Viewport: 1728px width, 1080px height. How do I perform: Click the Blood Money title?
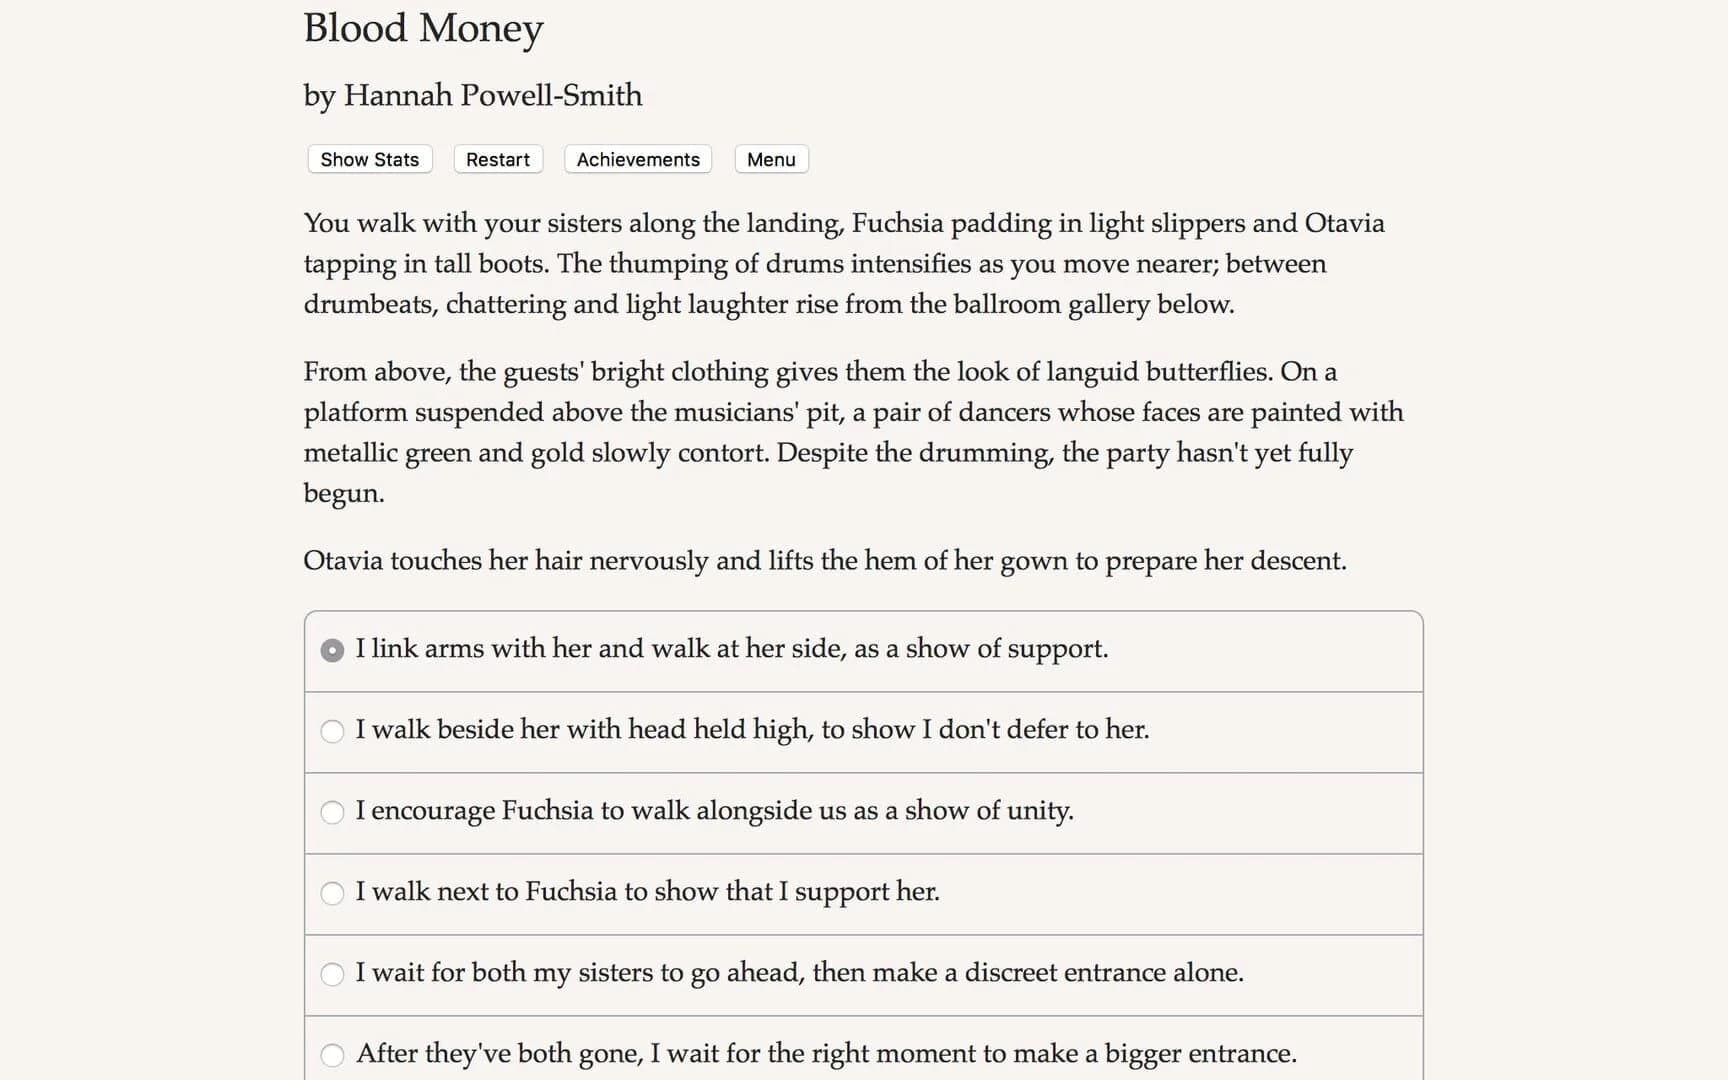423,28
